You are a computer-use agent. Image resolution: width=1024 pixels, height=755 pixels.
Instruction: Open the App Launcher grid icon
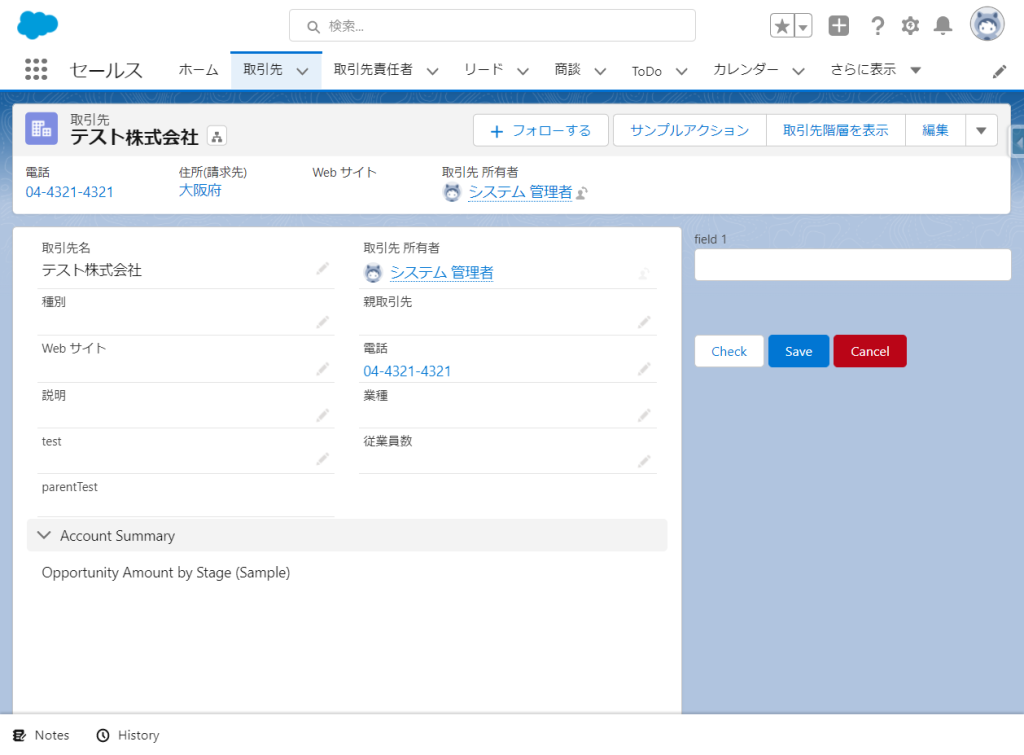tap(36, 69)
